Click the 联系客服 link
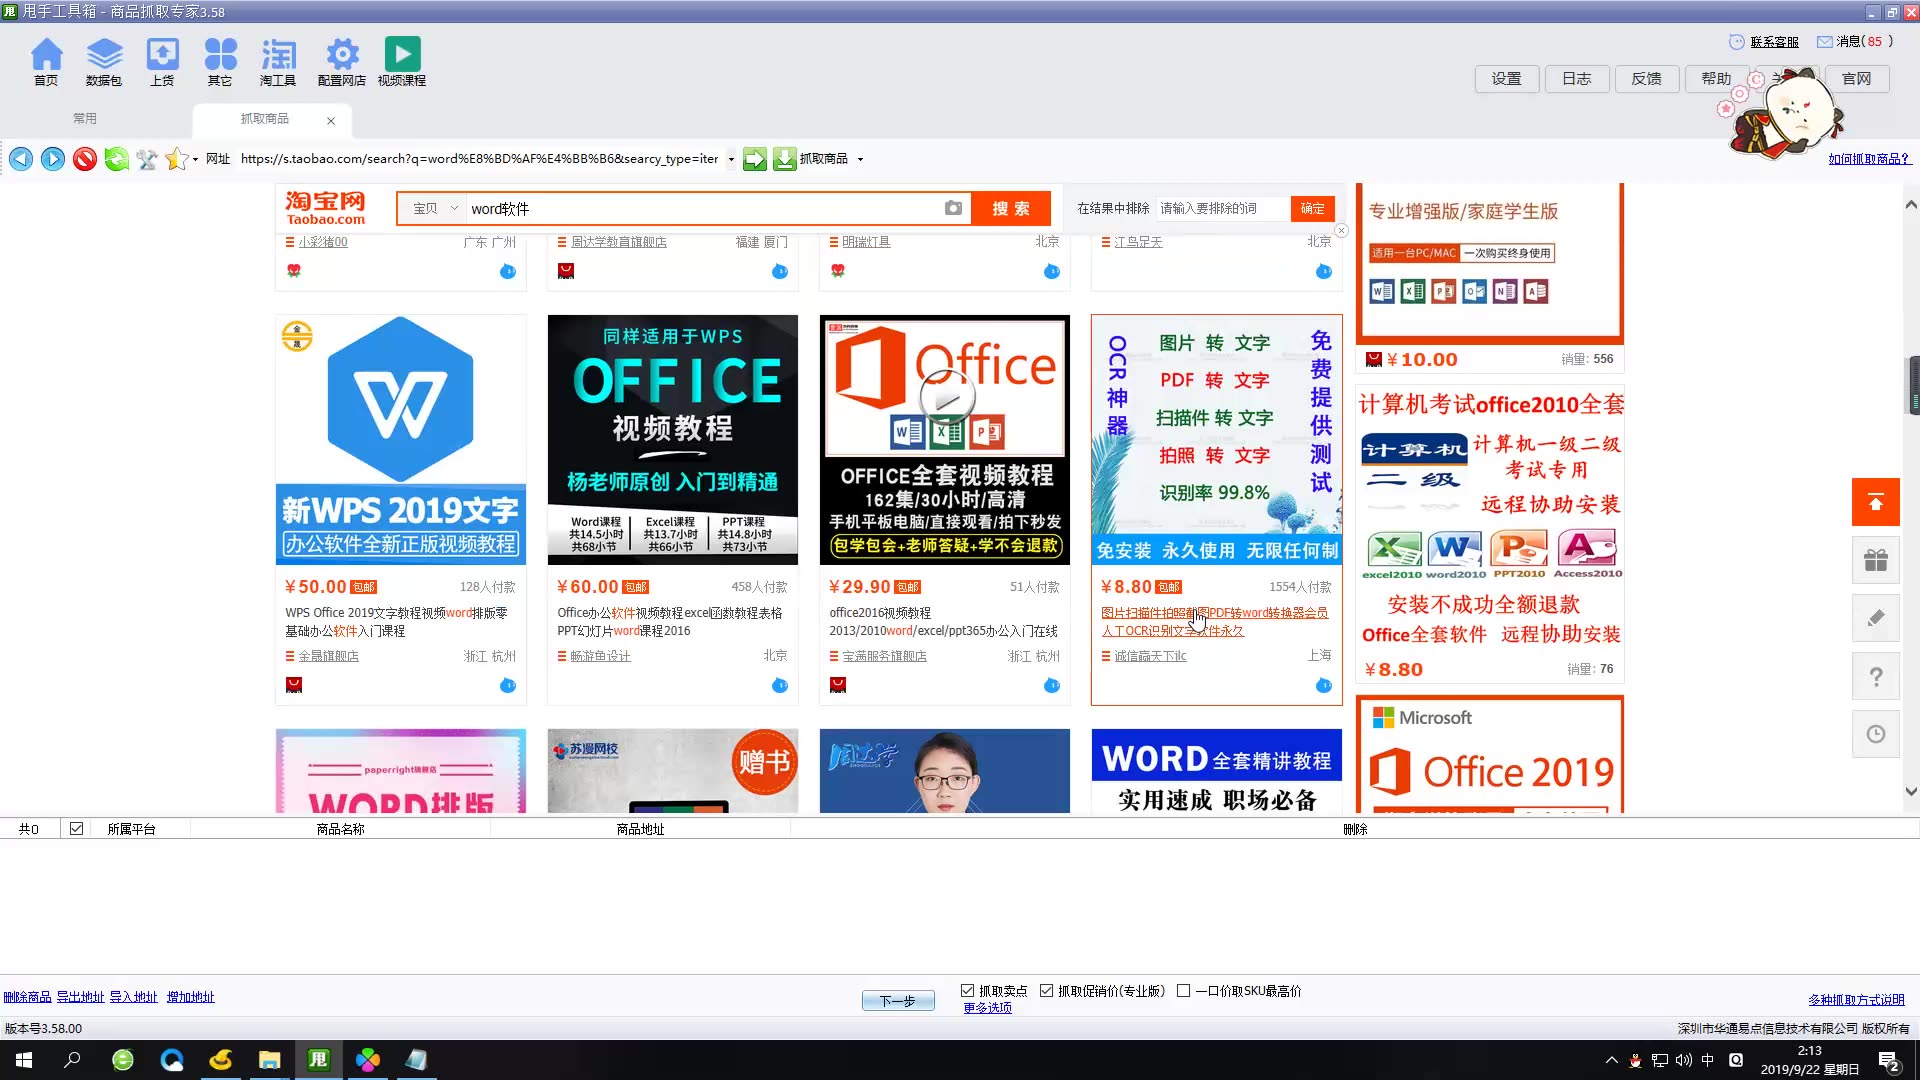This screenshot has width=1920, height=1080. tap(1774, 42)
